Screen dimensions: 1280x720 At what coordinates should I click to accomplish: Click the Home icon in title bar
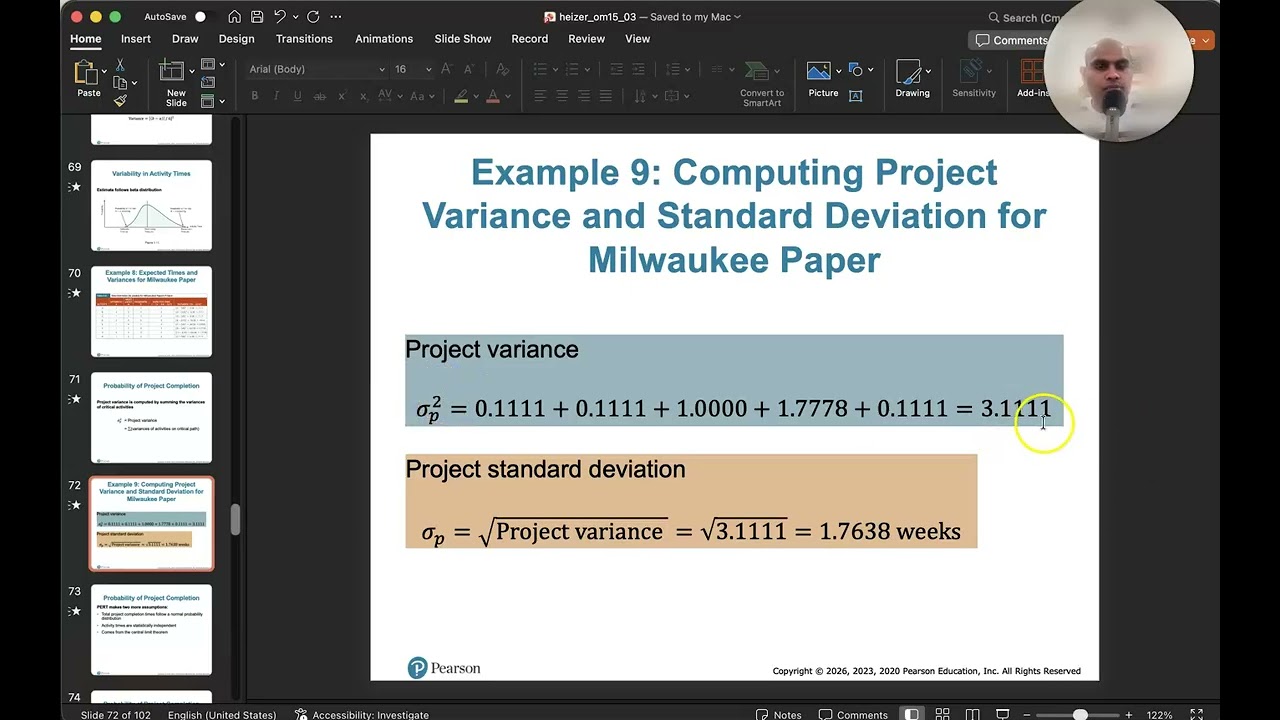tap(234, 17)
